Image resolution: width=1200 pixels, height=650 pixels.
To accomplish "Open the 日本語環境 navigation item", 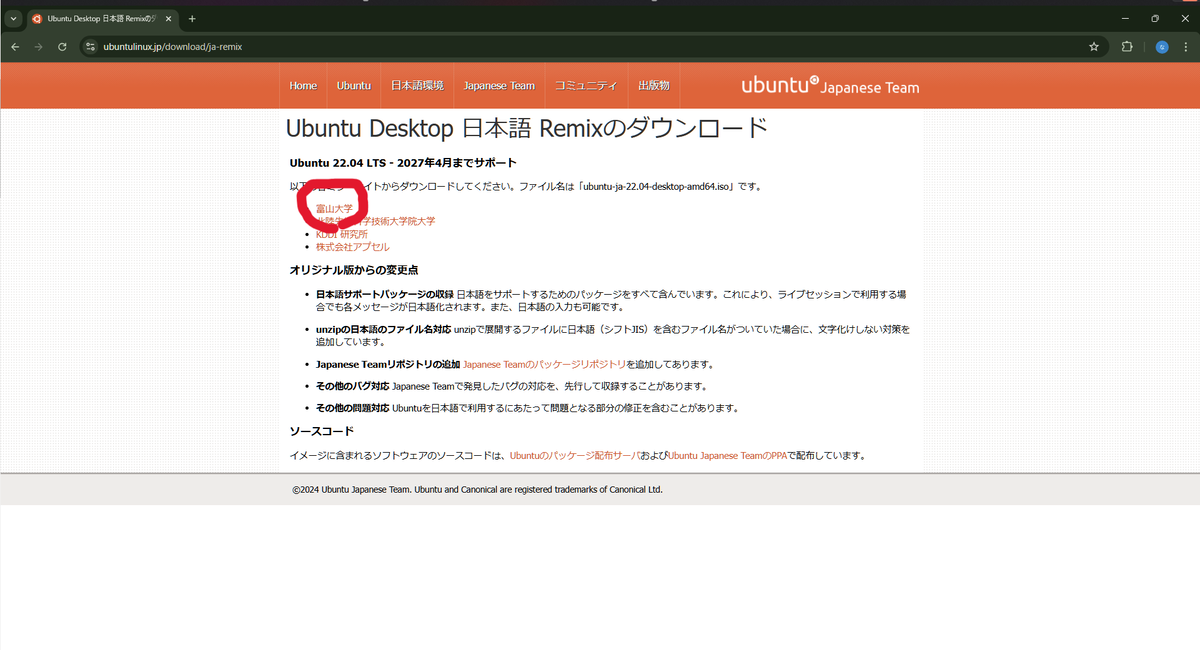I will (417, 86).
